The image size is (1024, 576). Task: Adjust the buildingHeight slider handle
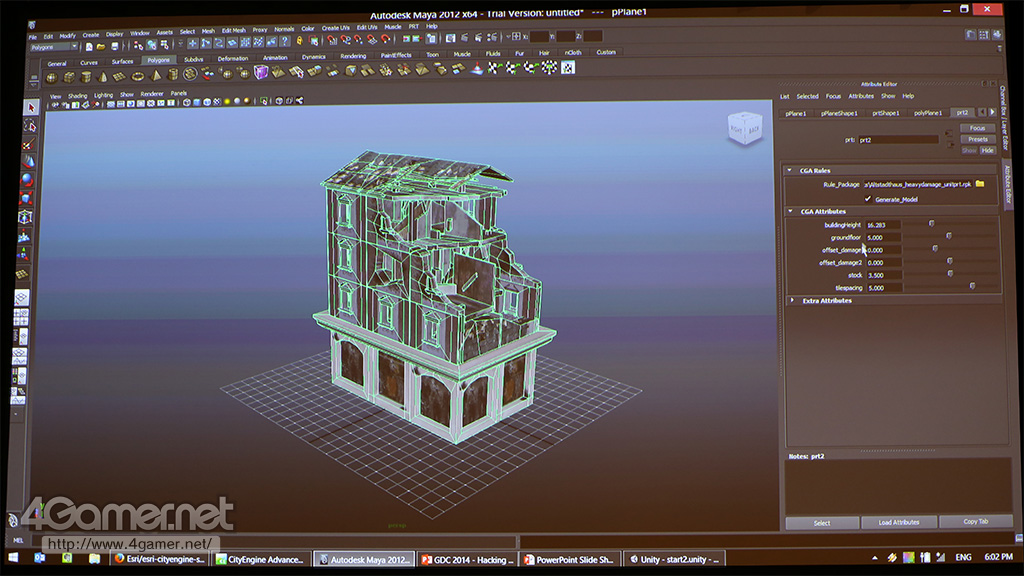[932, 225]
